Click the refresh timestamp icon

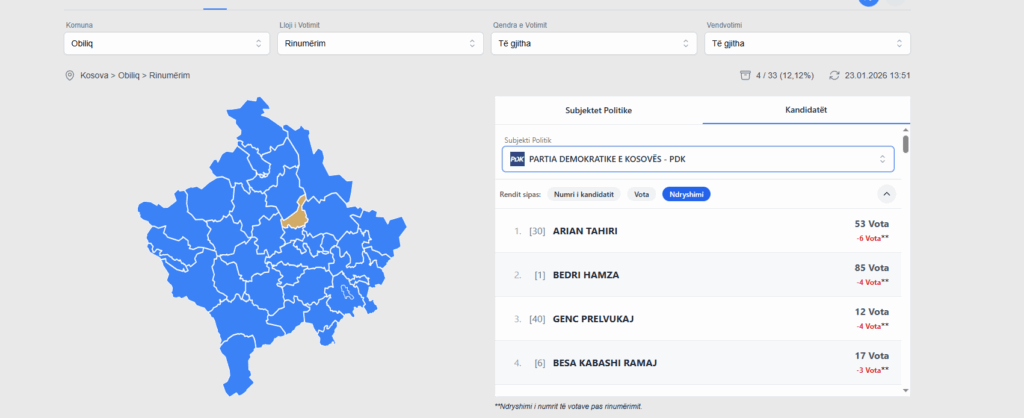pos(834,76)
